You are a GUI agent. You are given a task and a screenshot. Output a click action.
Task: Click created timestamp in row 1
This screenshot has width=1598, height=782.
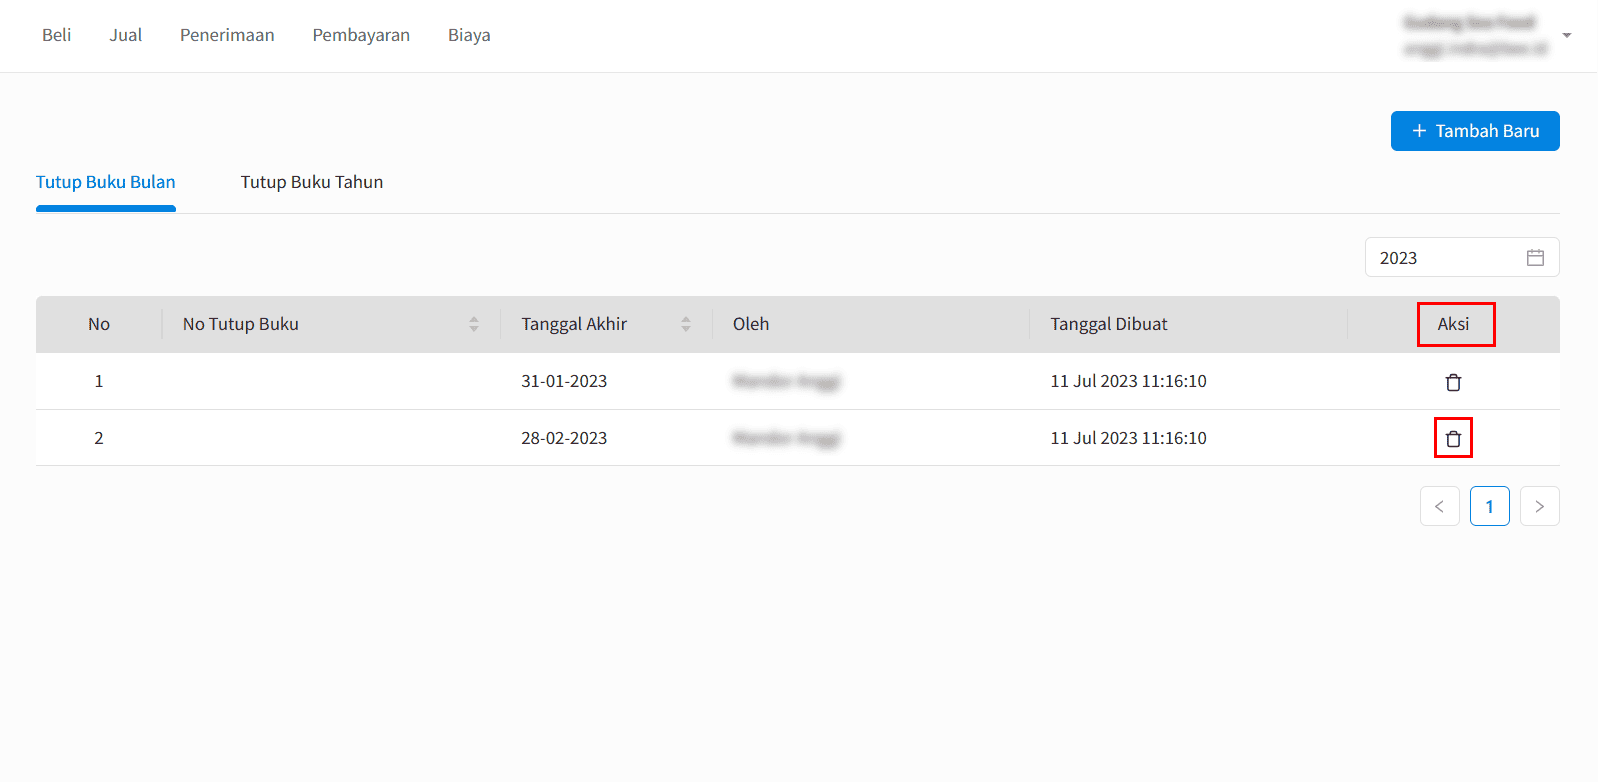[1128, 381]
